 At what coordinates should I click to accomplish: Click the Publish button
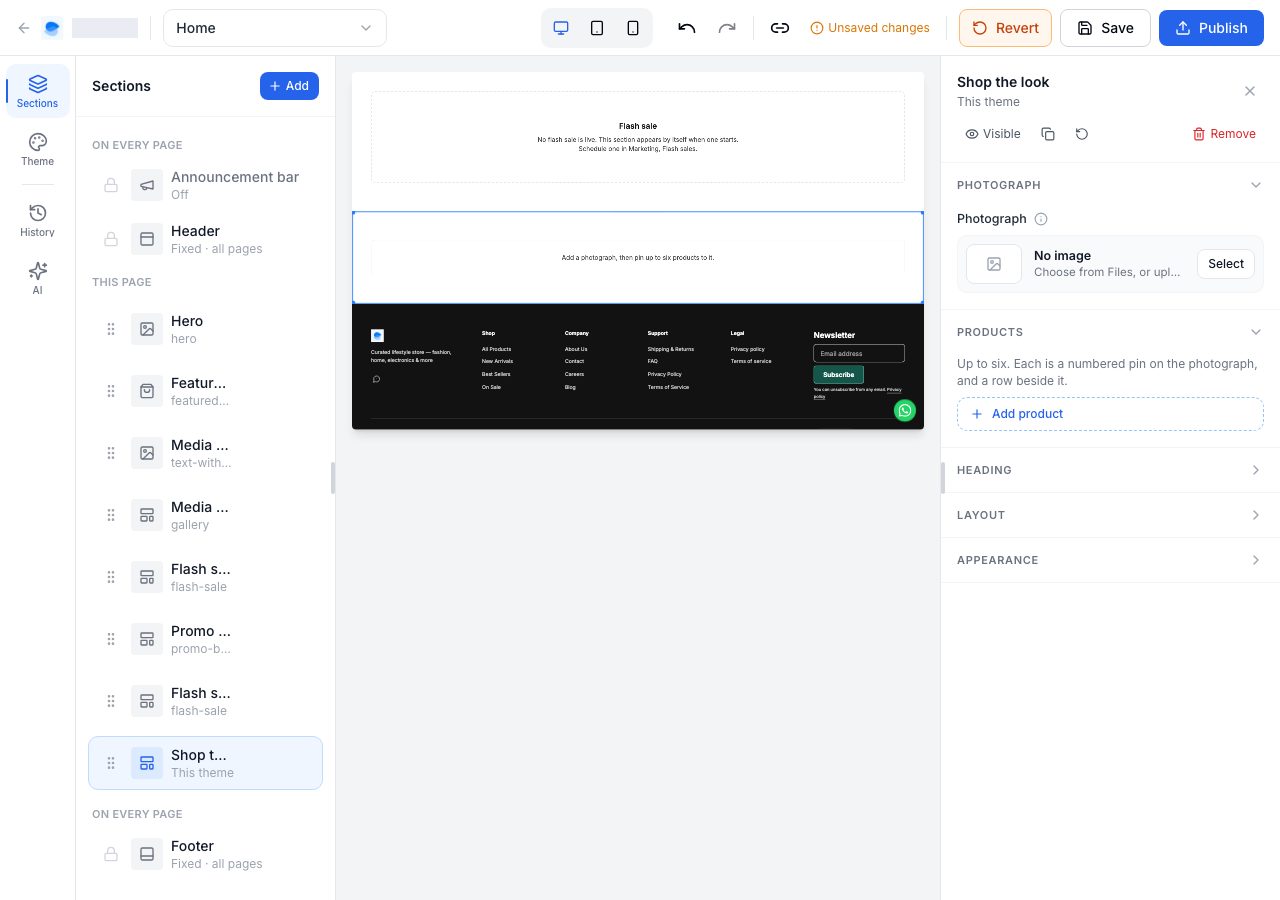point(1211,28)
